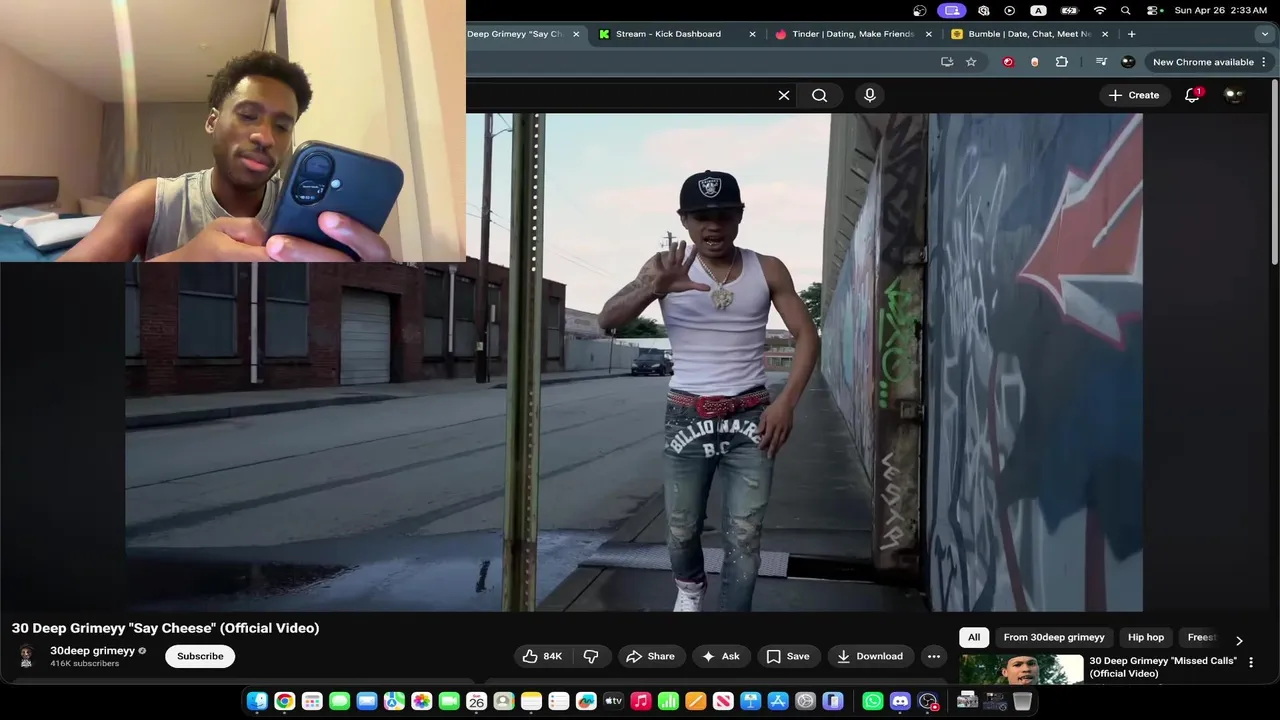Open the 30deep grimeyy channel avatar
Screen dimensions: 1280x720
click(x=27, y=656)
